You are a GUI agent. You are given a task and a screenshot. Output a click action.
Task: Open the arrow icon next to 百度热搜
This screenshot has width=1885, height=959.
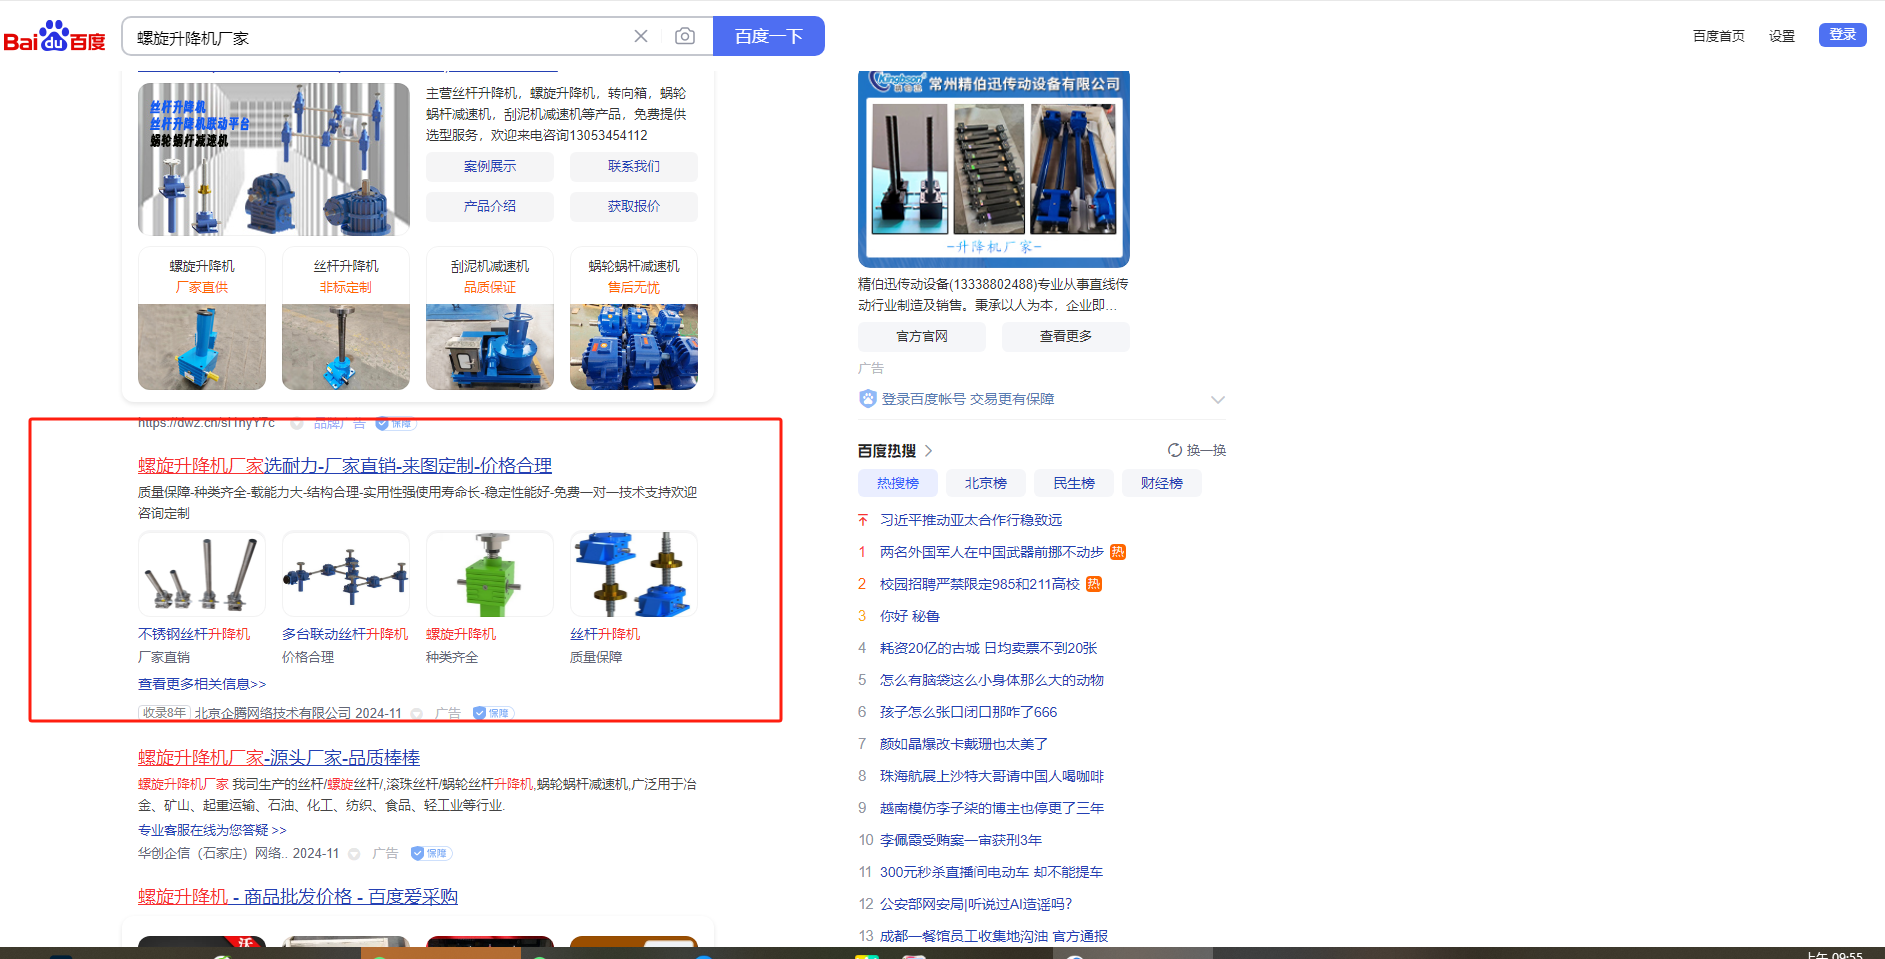[929, 451]
